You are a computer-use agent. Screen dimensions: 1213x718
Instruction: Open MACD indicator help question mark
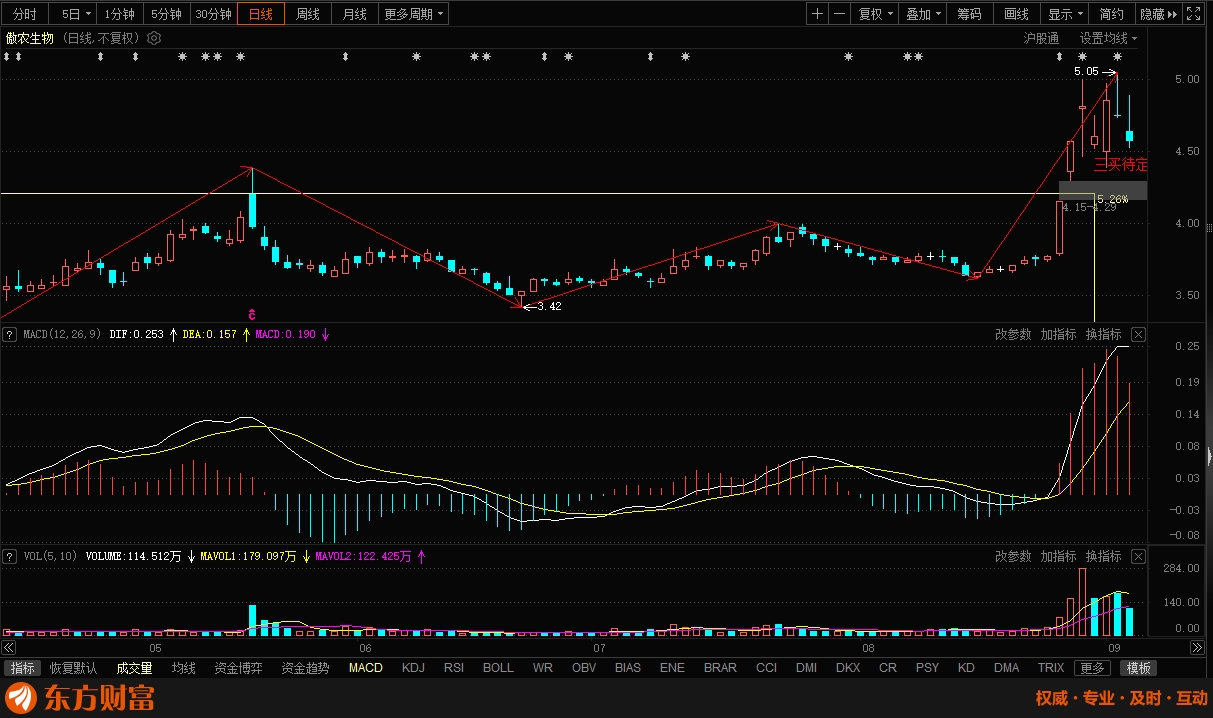[11, 334]
